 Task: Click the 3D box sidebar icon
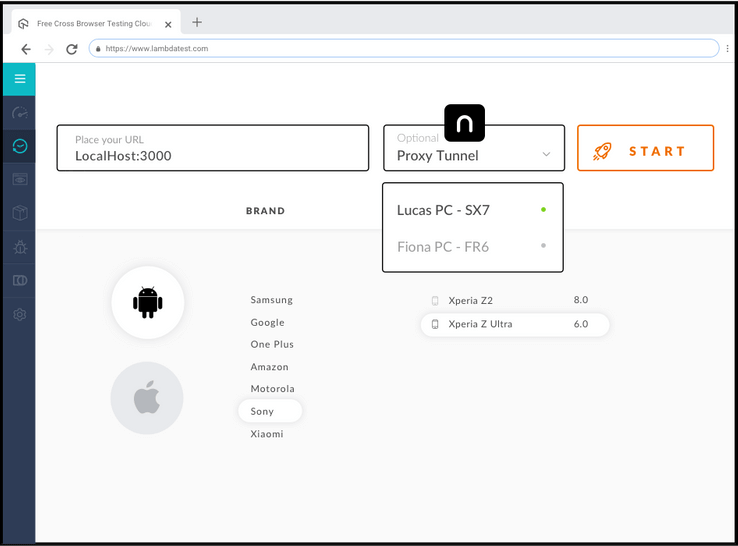(19, 213)
